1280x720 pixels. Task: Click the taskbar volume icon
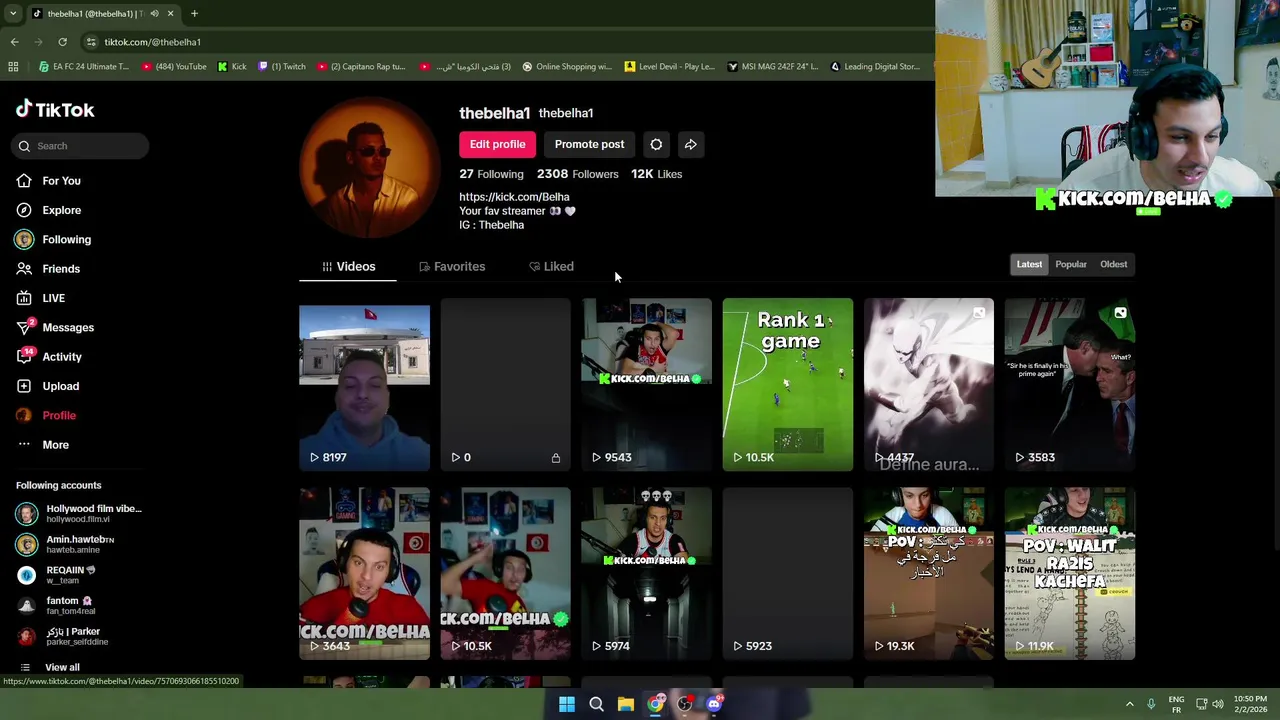coord(1218,704)
